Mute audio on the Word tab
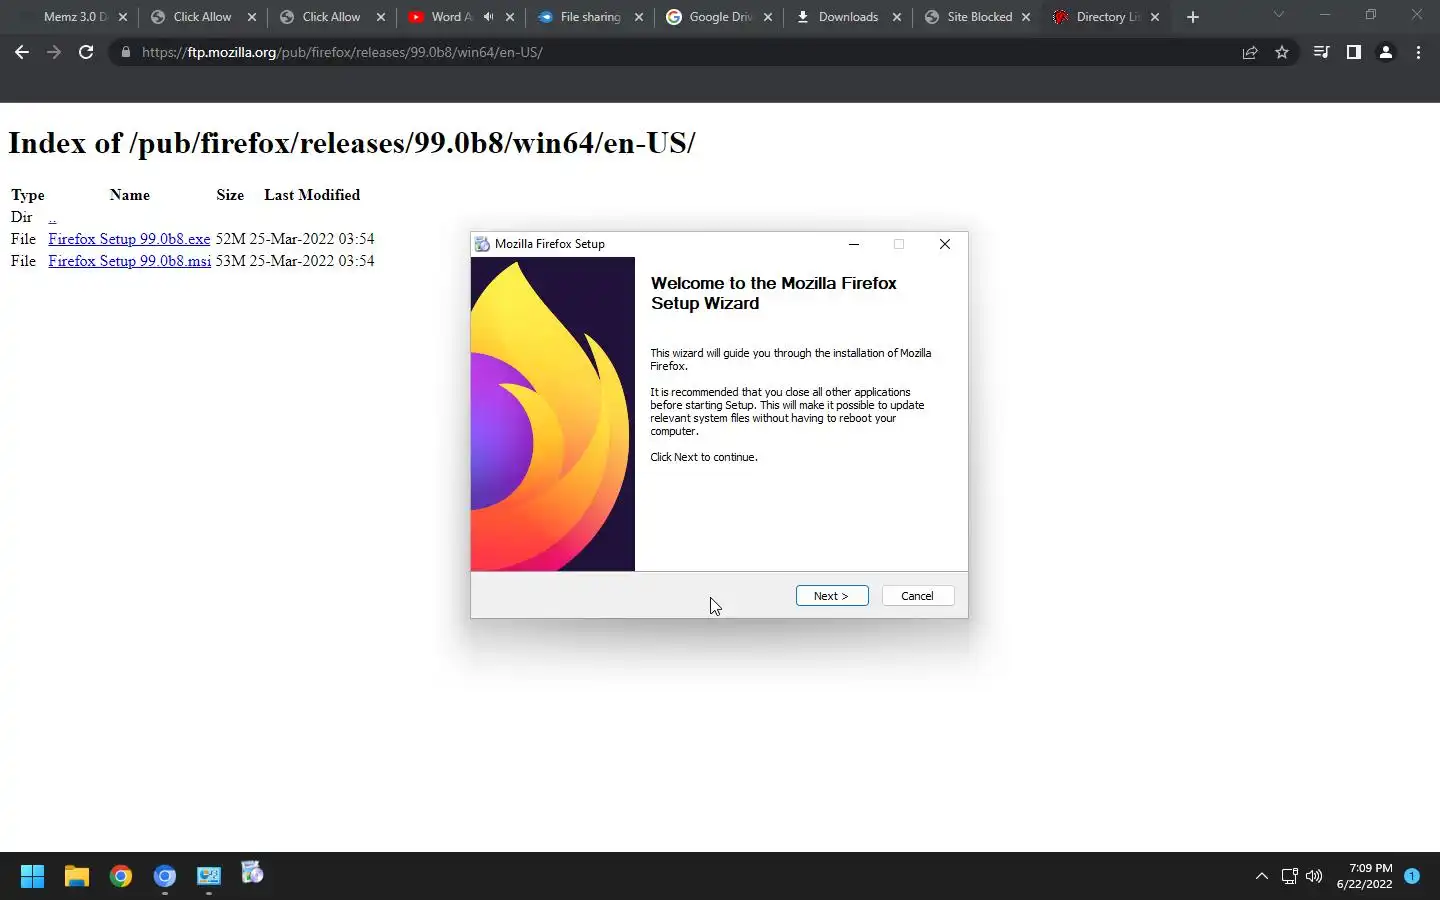Screen dimensions: 1440x900 point(489,17)
